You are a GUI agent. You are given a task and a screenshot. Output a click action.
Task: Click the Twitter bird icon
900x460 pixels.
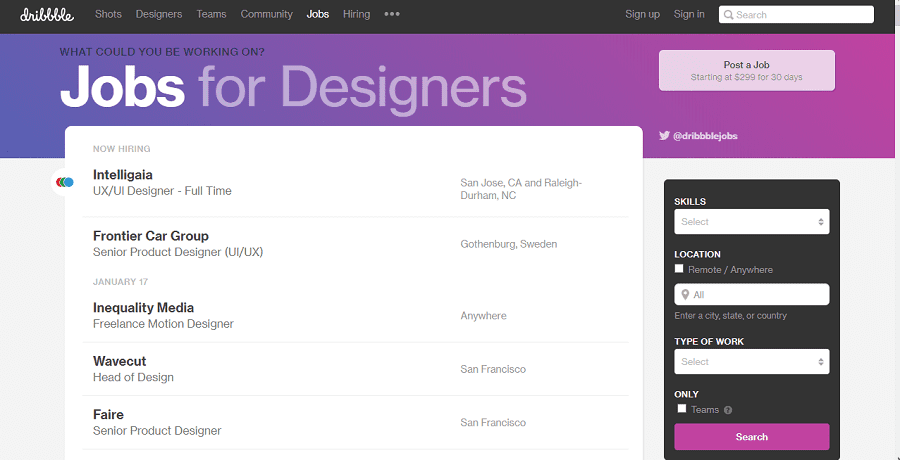(664, 136)
